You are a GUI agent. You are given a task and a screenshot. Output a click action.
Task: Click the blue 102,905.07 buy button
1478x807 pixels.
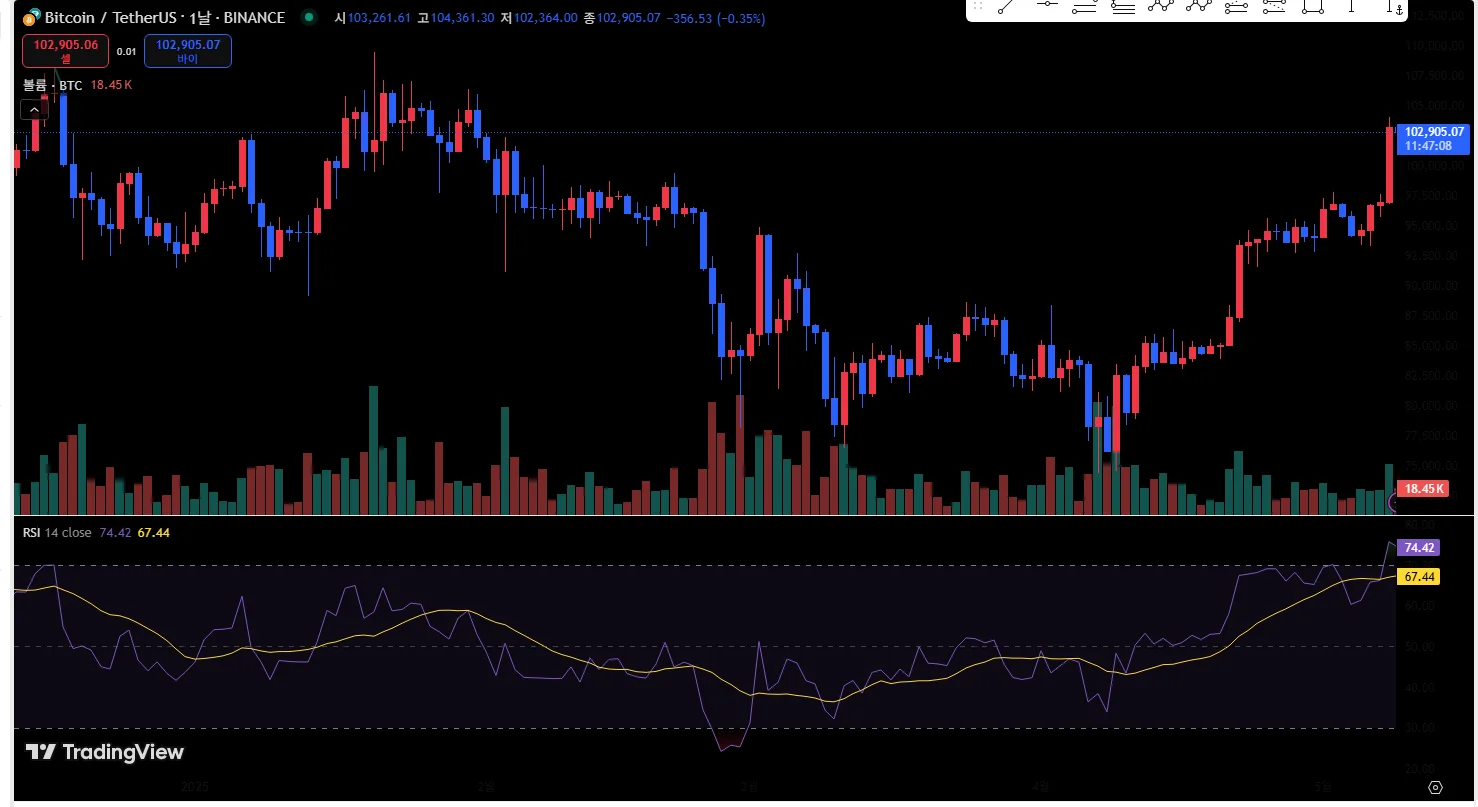[x=188, y=51]
